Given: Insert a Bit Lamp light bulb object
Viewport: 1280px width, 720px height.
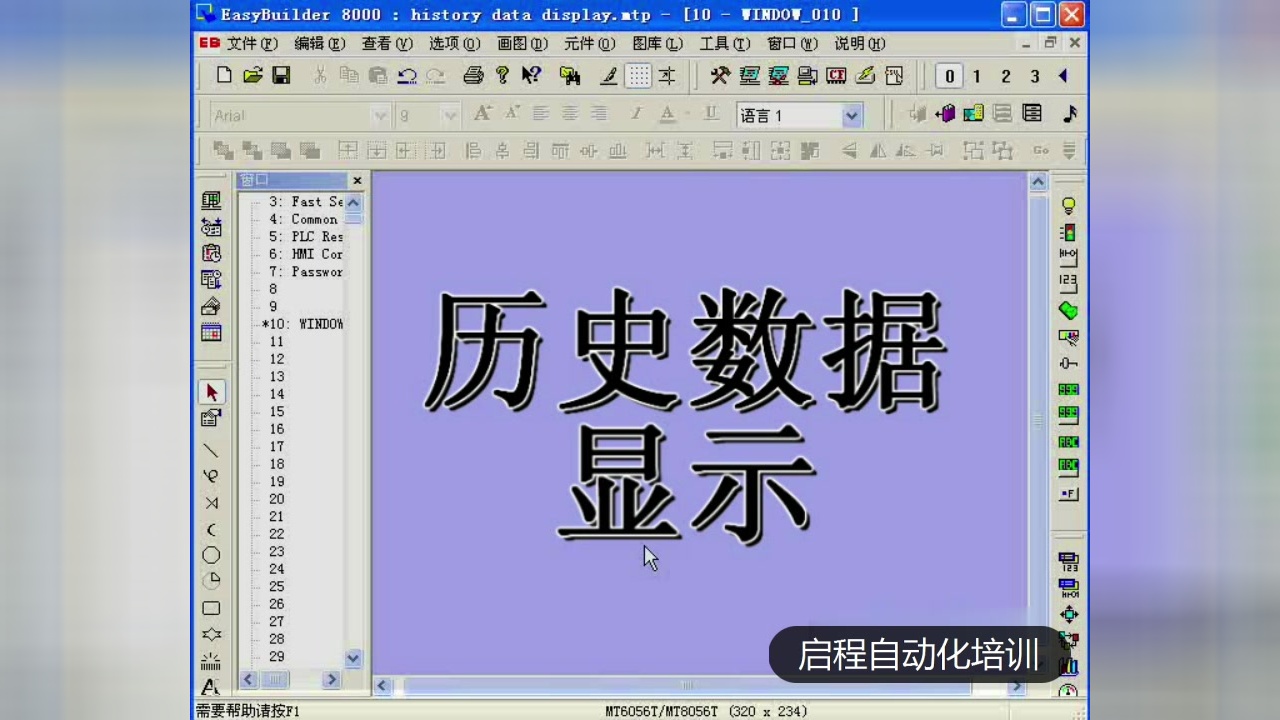Looking at the screenshot, I should (1068, 206).
